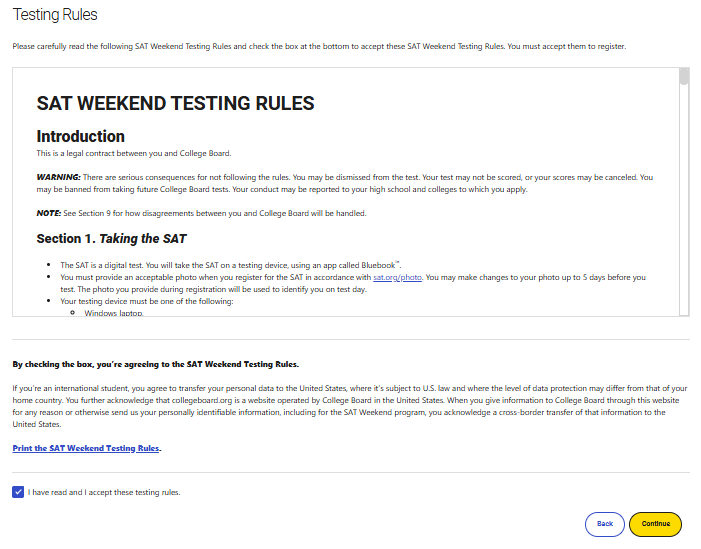Click the 'SAT WEEKEND TESTING RULES' heading
Image resolution: width=701 pixels, height=549 pixels.
point(175,103)
